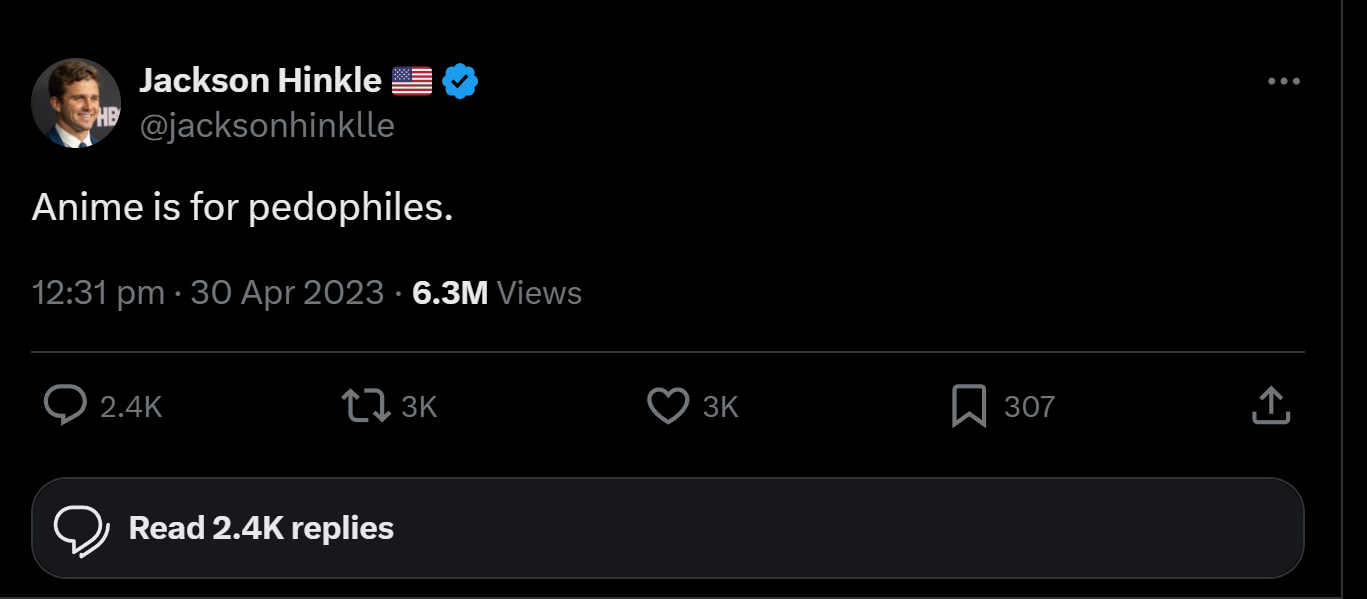The image size is (1367, 599).
Task: Click the chat bubbles icon in the replies bar
Action: pos(81,529)
